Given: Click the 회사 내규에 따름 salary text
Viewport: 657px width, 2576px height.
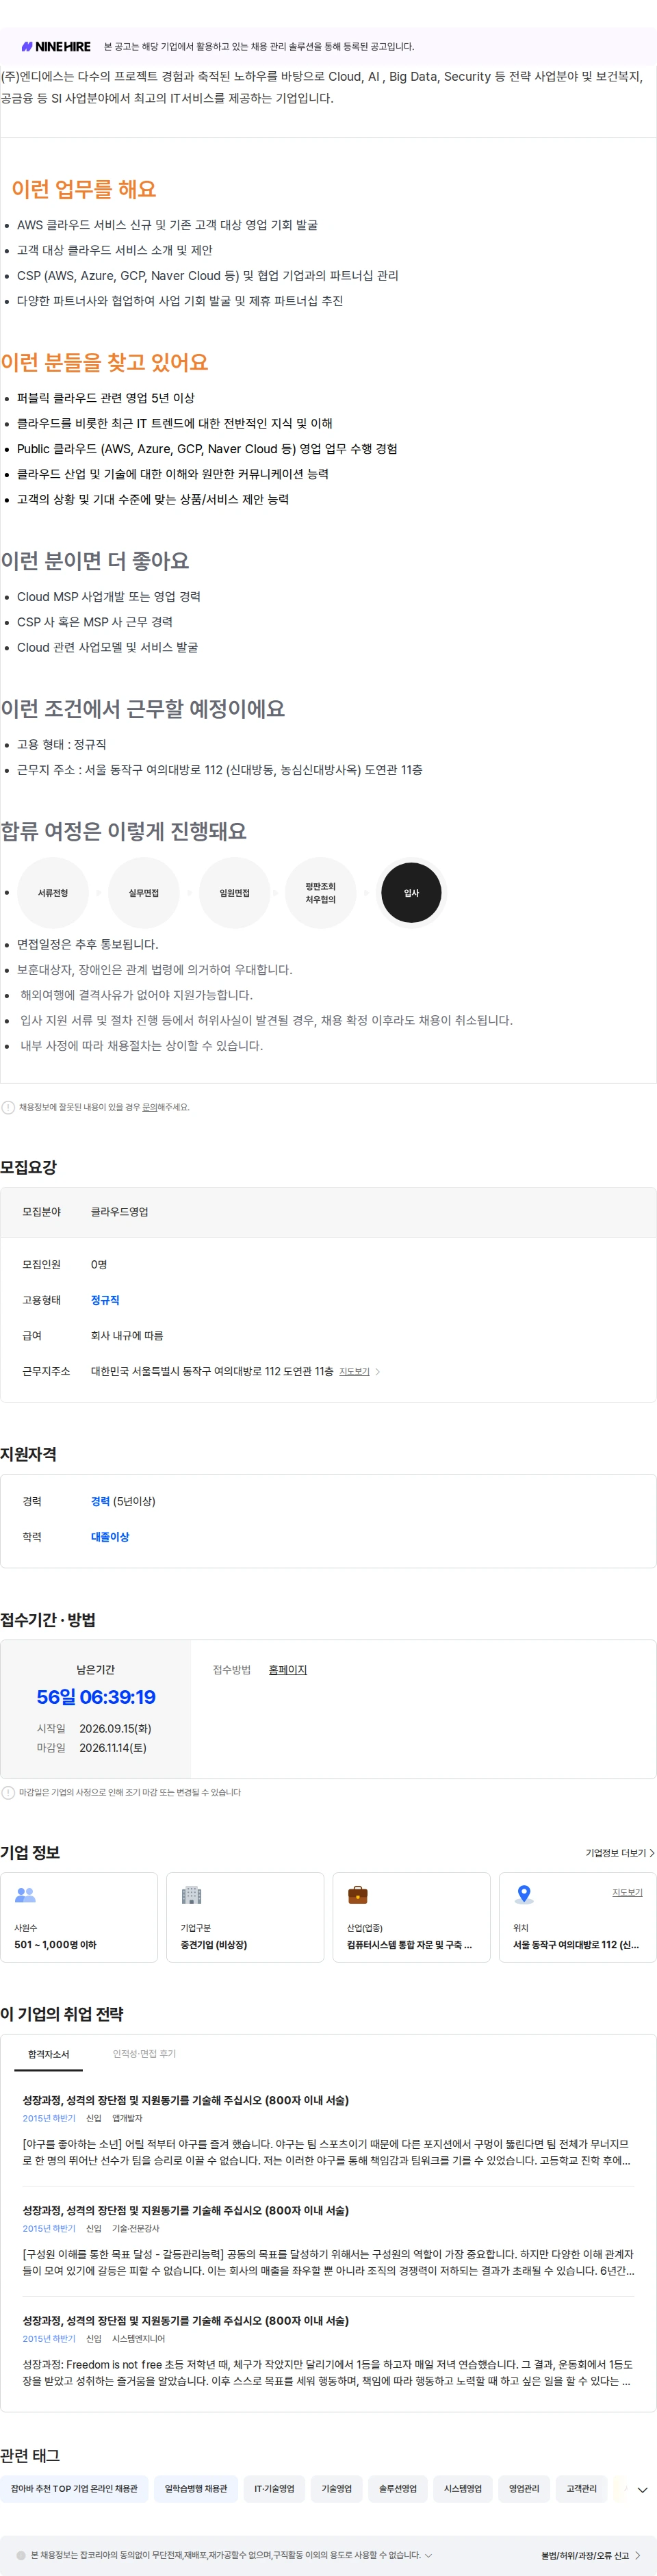Looking at the screenshot, I should point(127,1335).
